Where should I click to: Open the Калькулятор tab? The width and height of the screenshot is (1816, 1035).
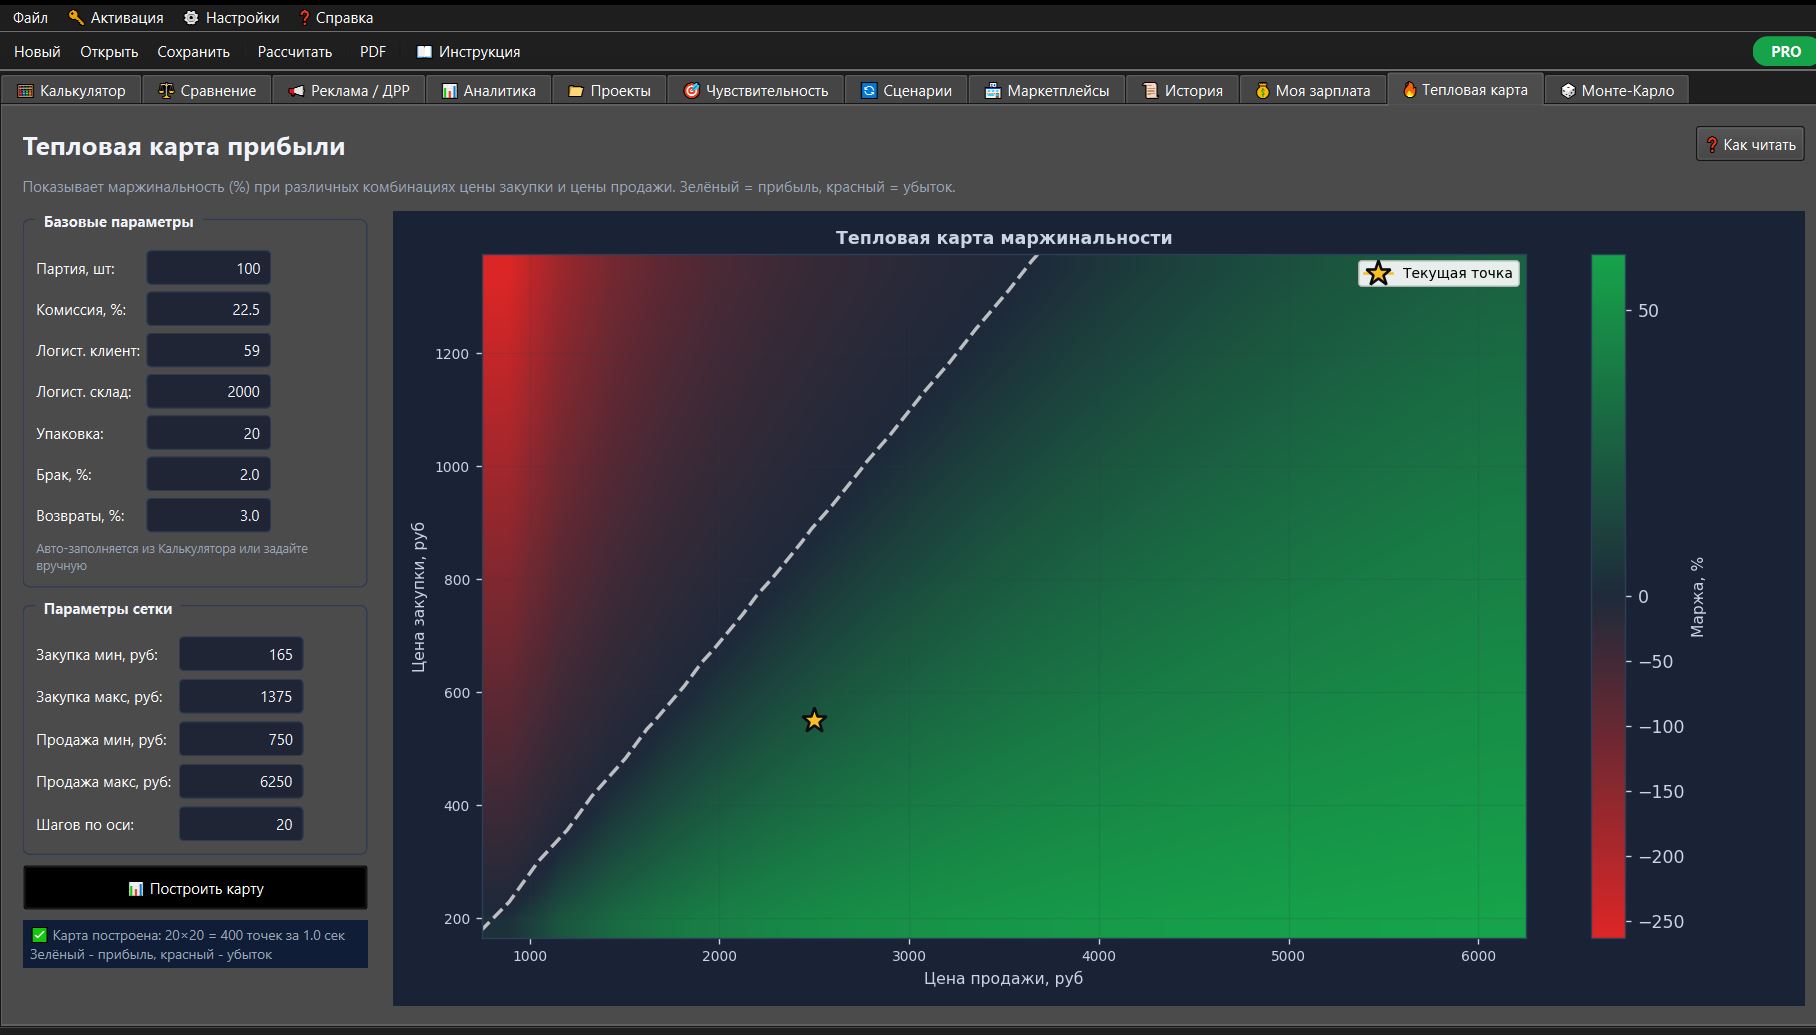71,90
